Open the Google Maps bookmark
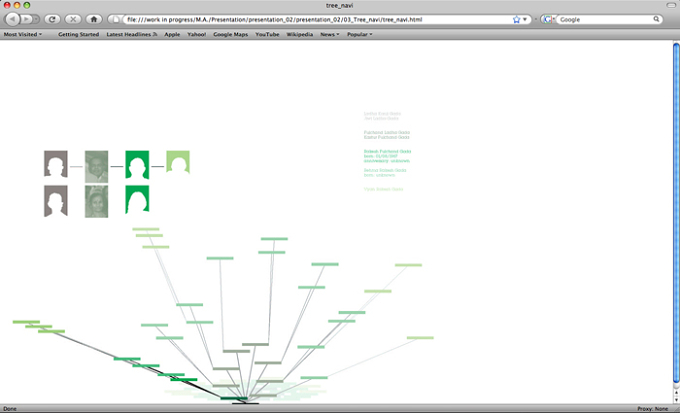Image resolution: width=680 pixels, height=413 pixels. point(230,34)
